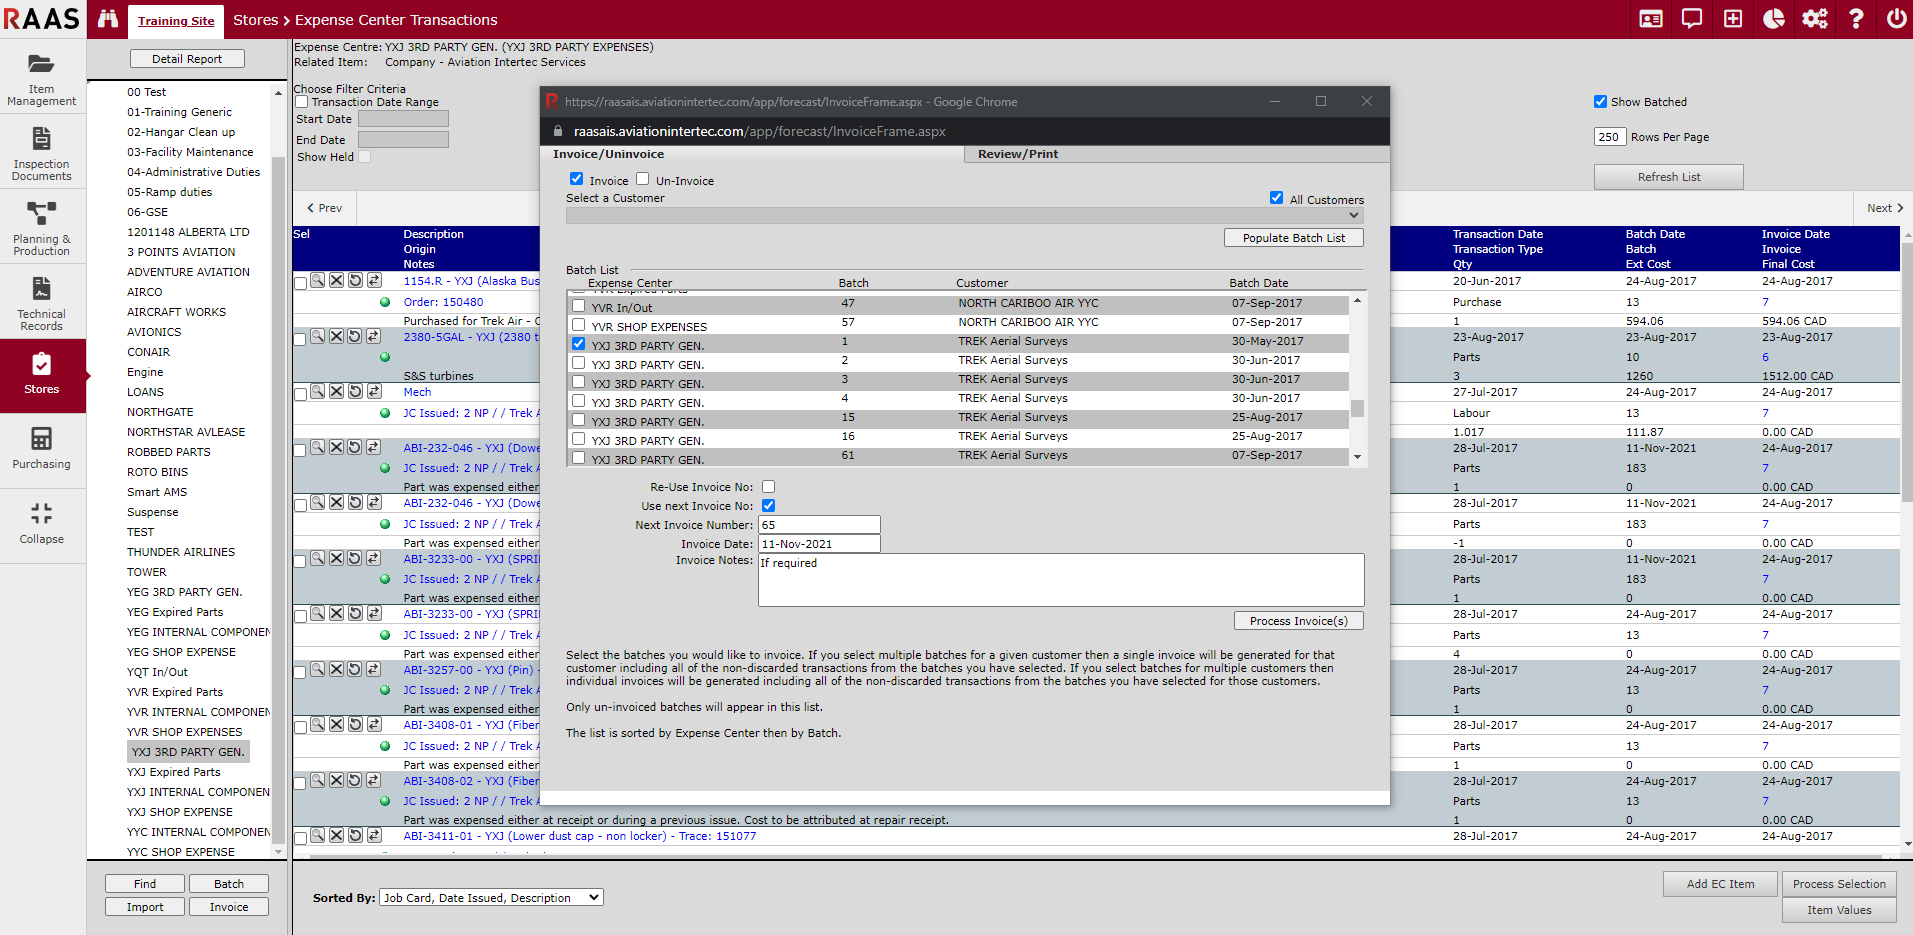Click the Refresh List button
This screenshot has height=935, width=1913.
click(1669, 177)
